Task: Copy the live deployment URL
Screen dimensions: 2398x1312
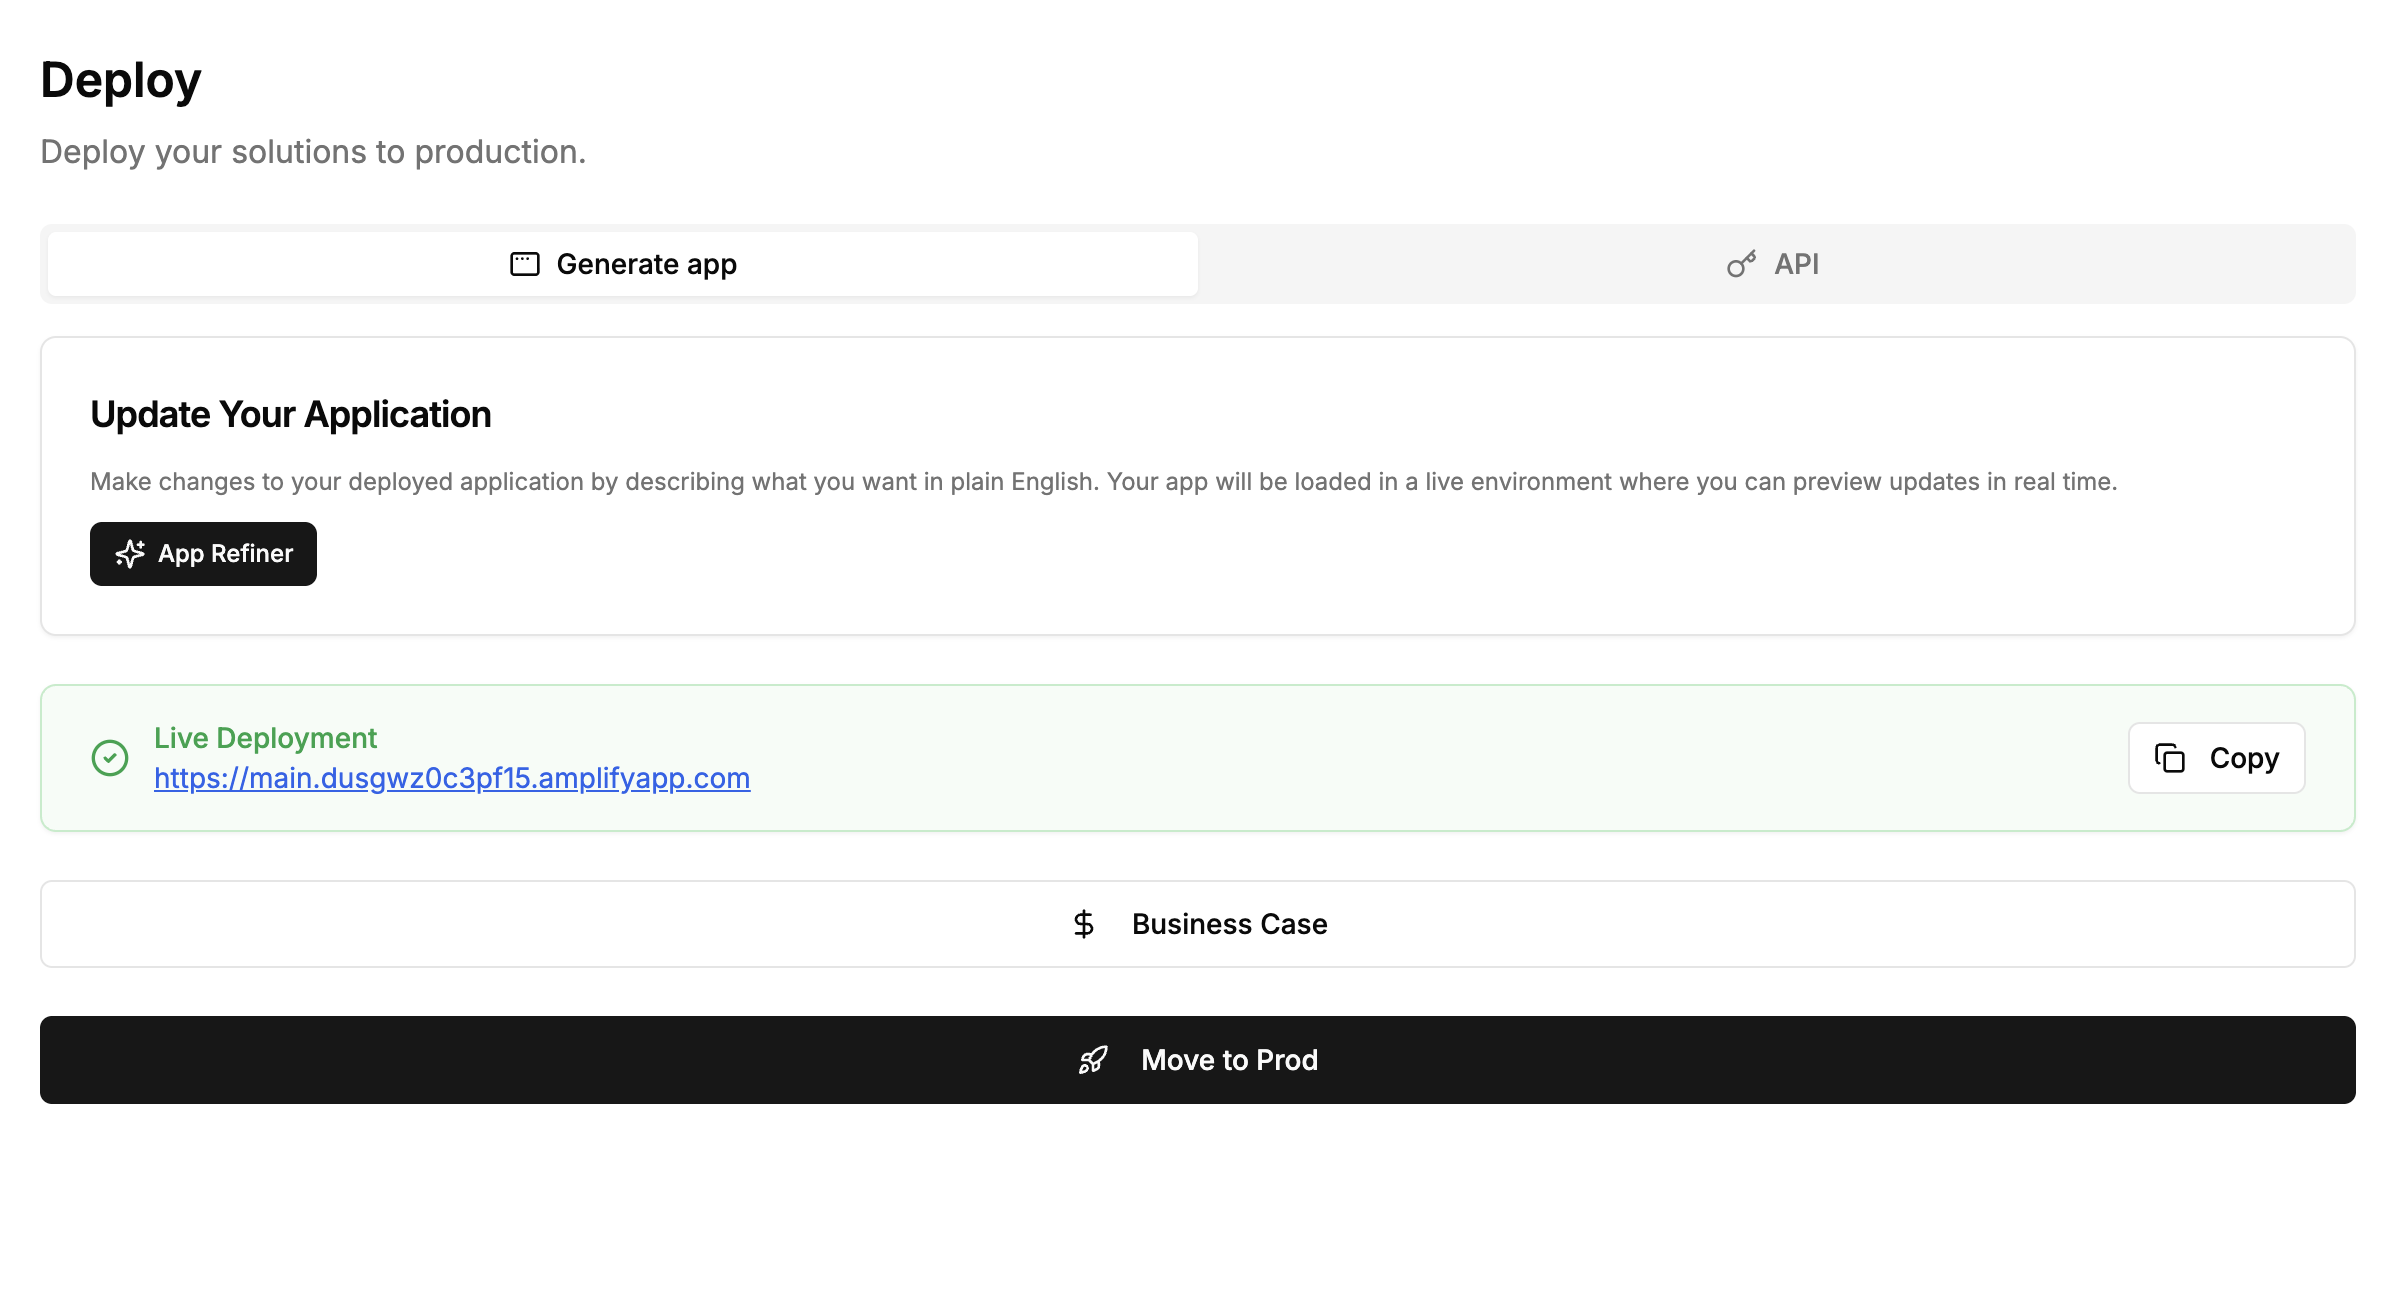Action: click(x=2243, y=758)
